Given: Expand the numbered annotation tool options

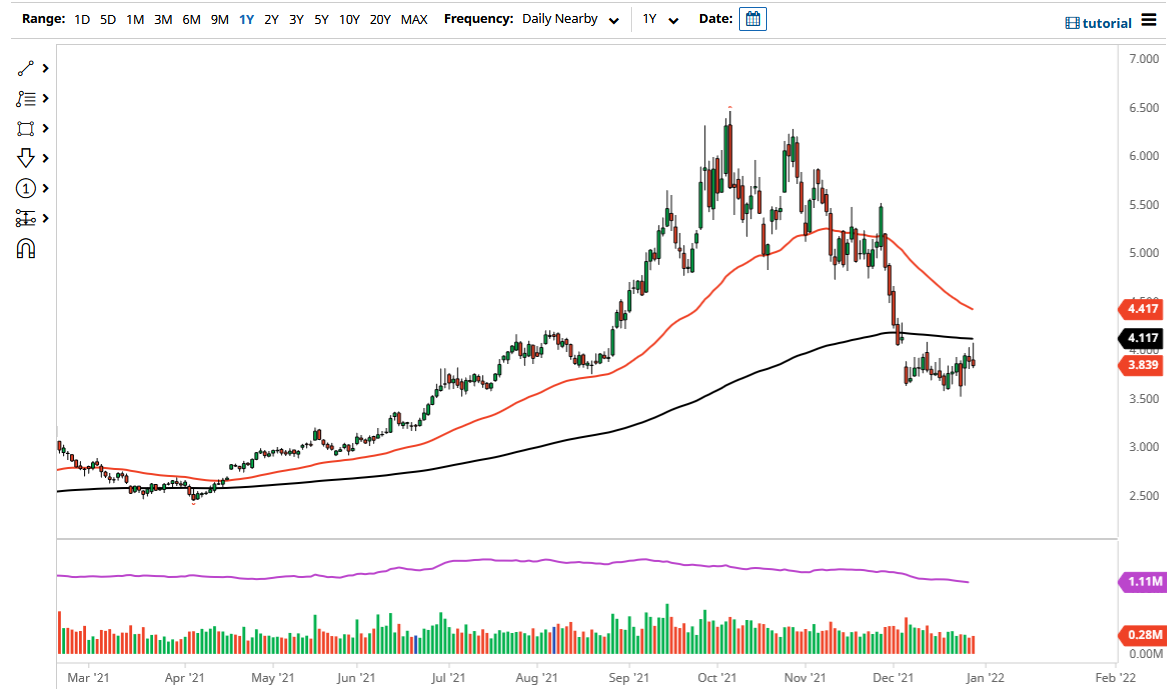Looking at the screenshot, I should click(46, 188).
